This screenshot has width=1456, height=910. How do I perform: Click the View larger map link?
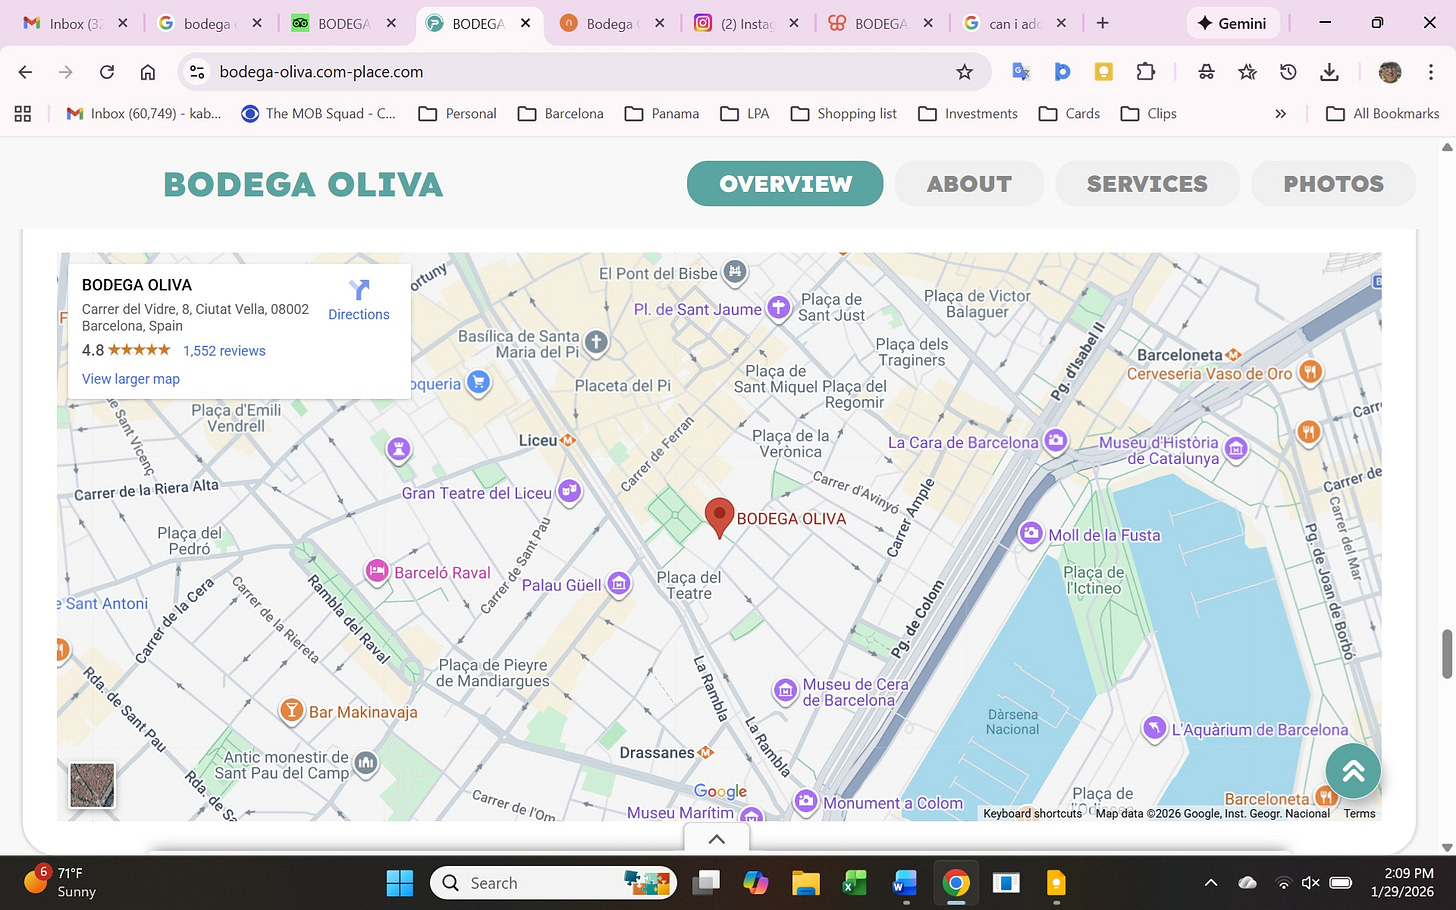(x=131, y=379)
